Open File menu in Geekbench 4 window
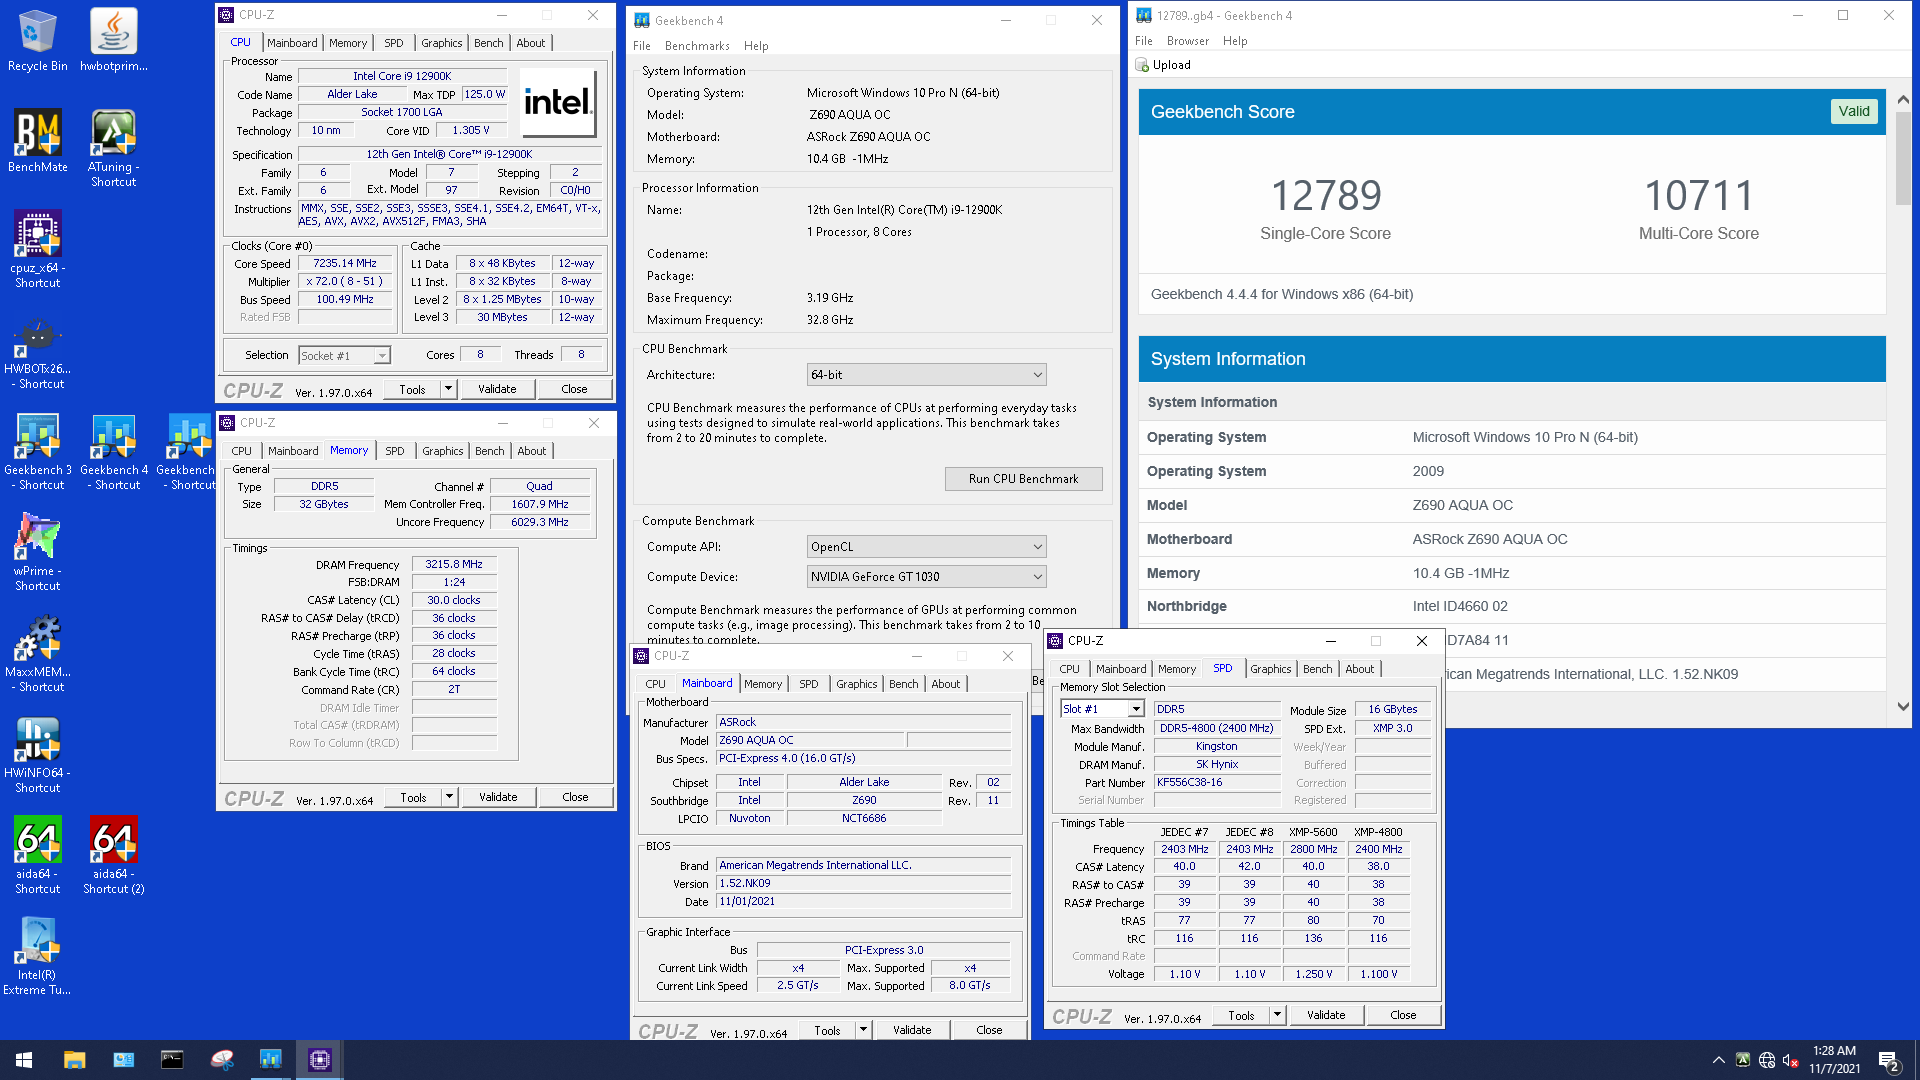This screenshot has width=1920, height=1080. [642, 46]
